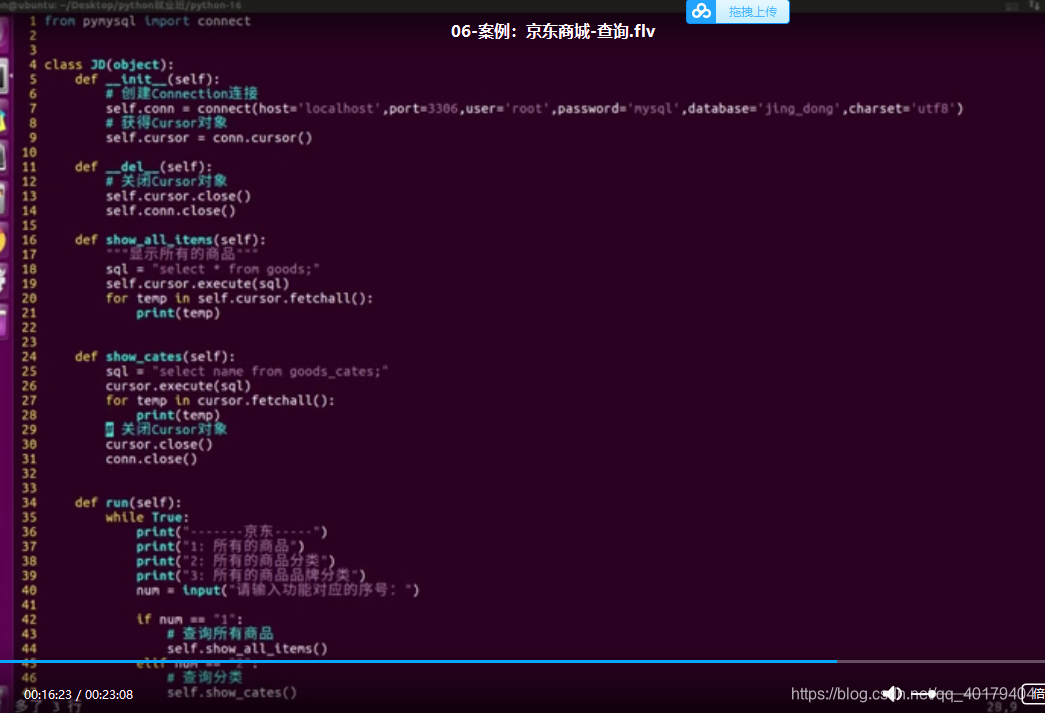This screenshot has width=1045, height=713.
Task: Click the 'def run(self):' line
Action: 128,502
